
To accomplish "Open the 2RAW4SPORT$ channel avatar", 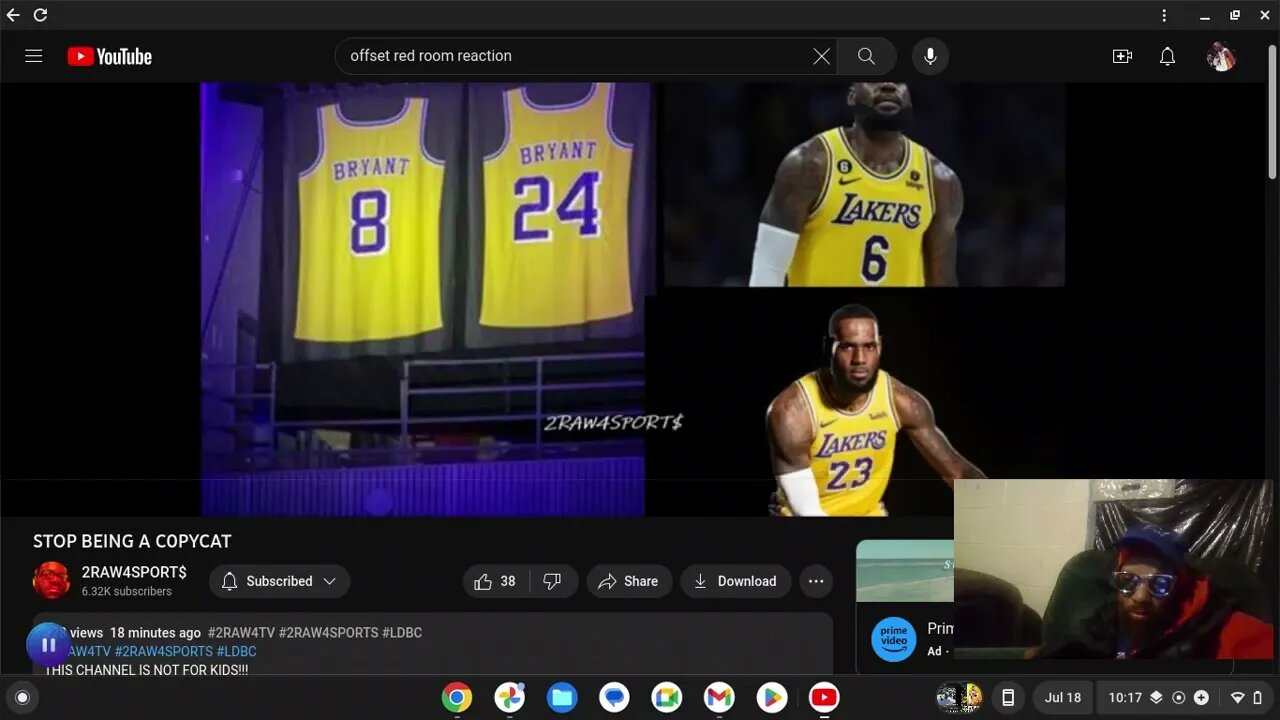I will coord(52,581).
